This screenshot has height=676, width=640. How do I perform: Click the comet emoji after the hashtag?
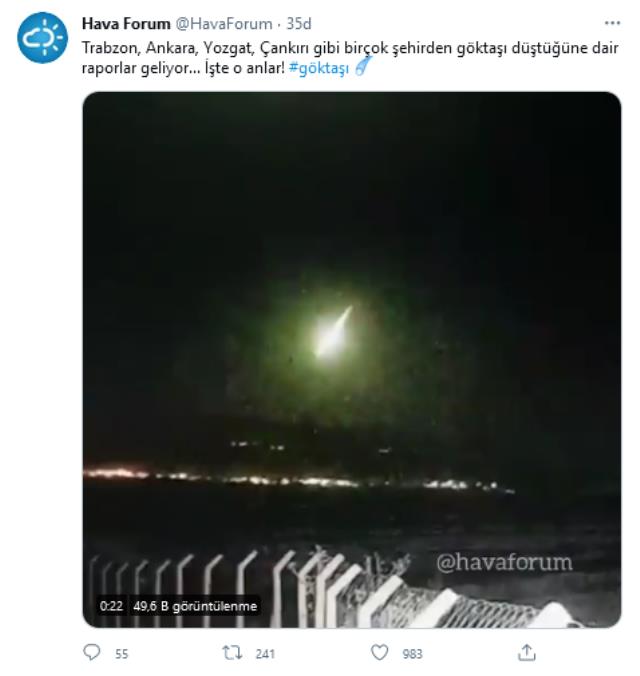tap(363, 67)
